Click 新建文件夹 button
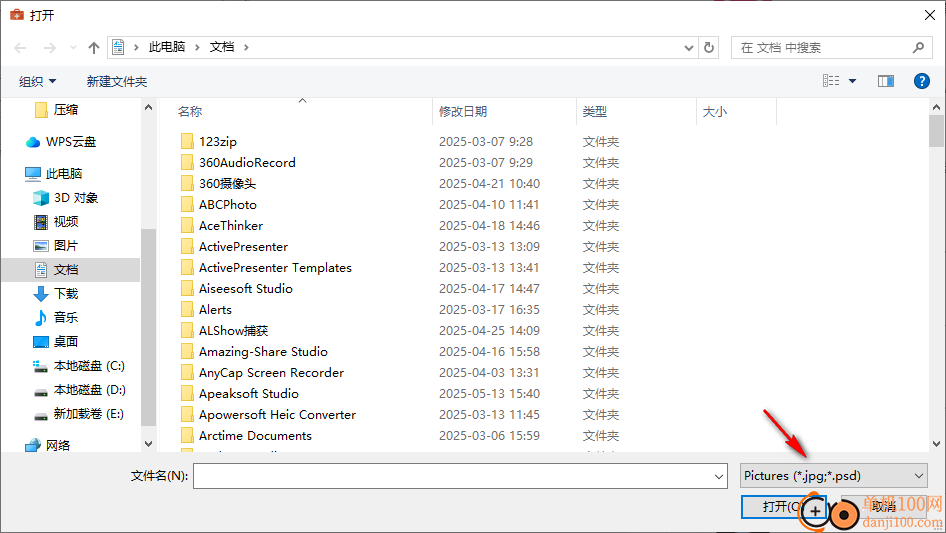This screenshot has width=946, height=533. coord(116,81)
